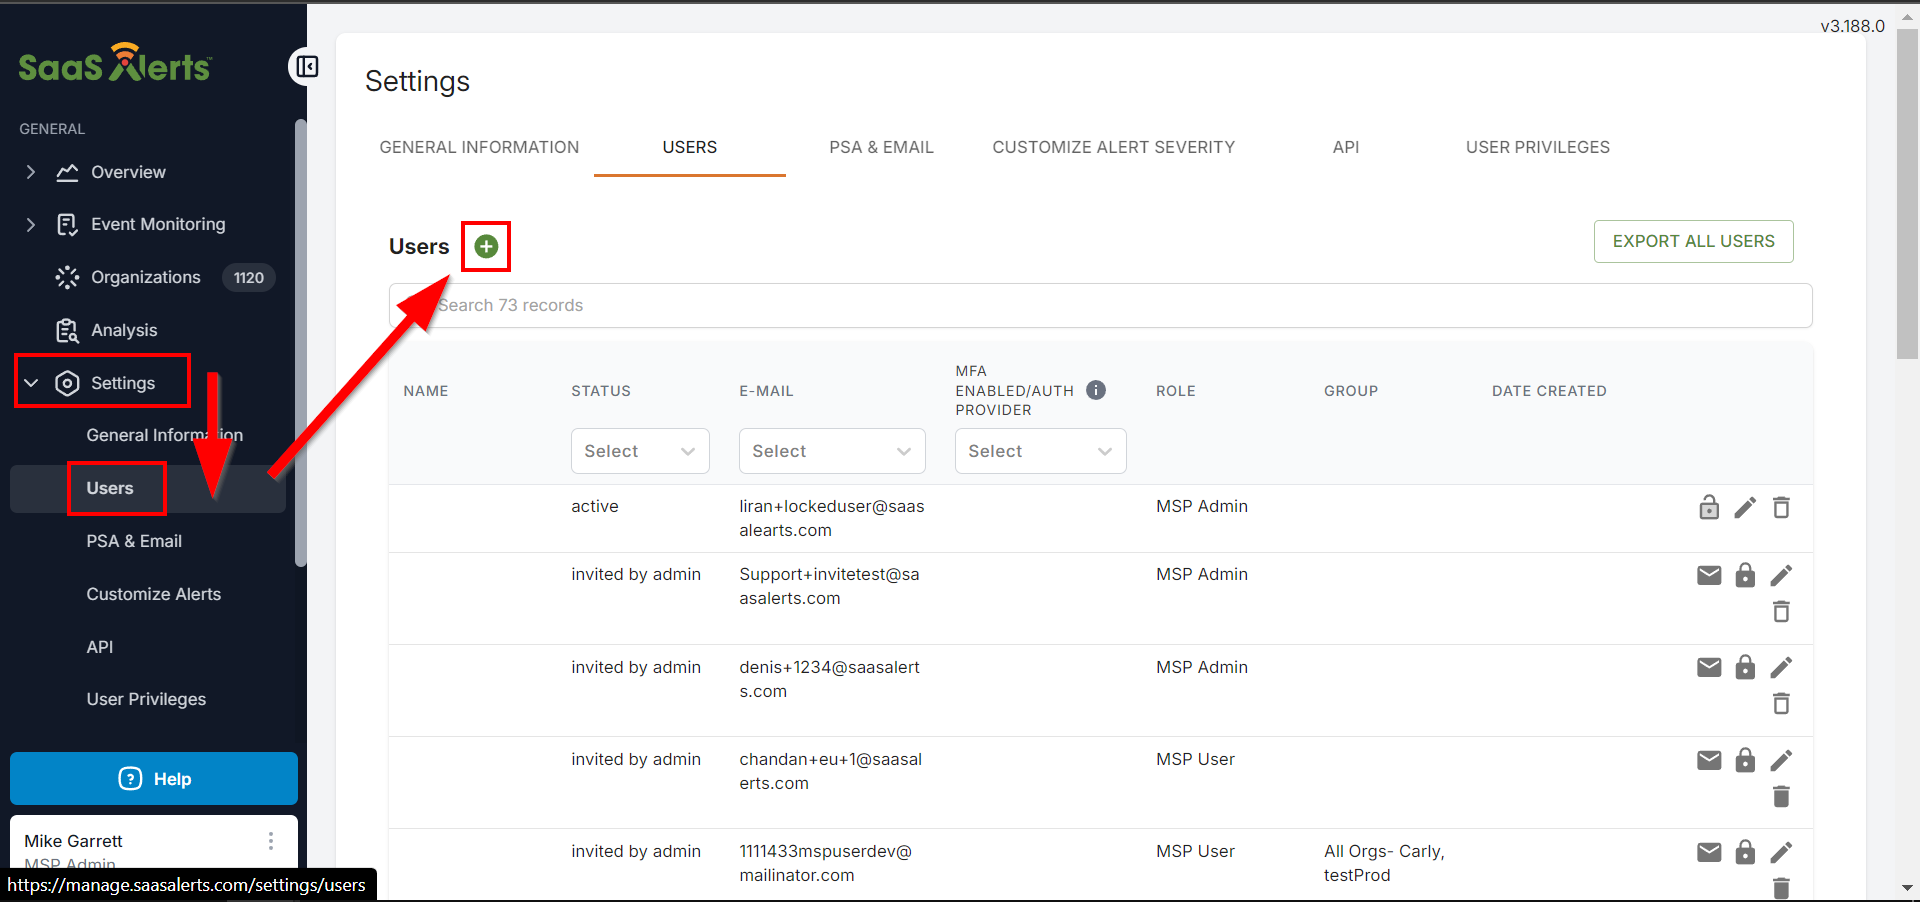The height and width of the screenshot is (902, 1920).
Task: Open the Status filter dropdown
Action: [640, 451]
